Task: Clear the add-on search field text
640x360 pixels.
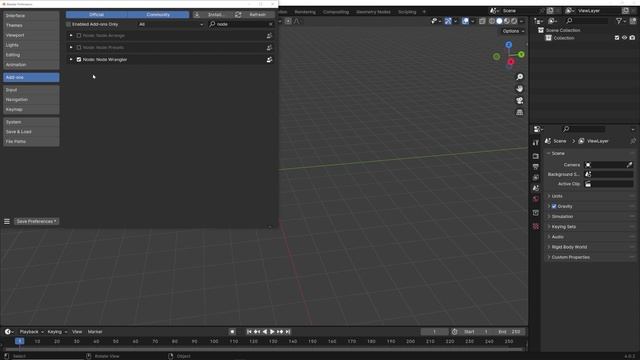Action: (x=270, y=24)
